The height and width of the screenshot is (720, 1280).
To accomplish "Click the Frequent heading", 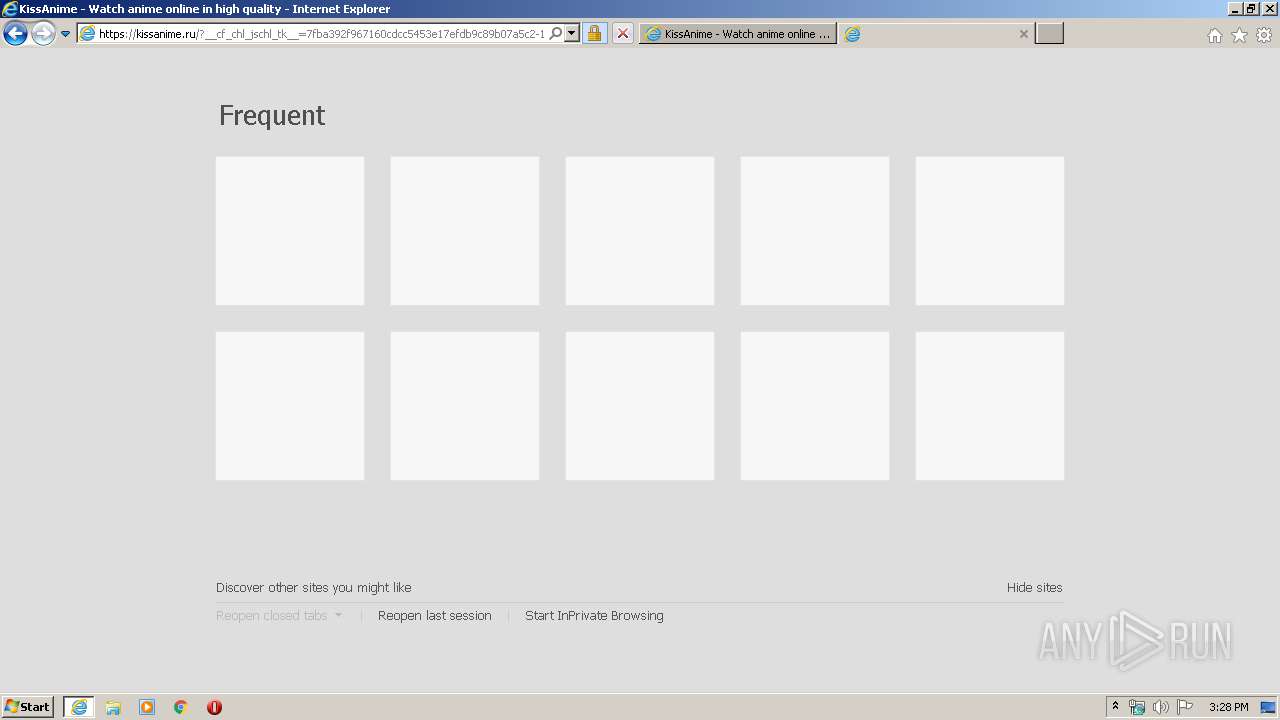I will (x=272, y=116).
